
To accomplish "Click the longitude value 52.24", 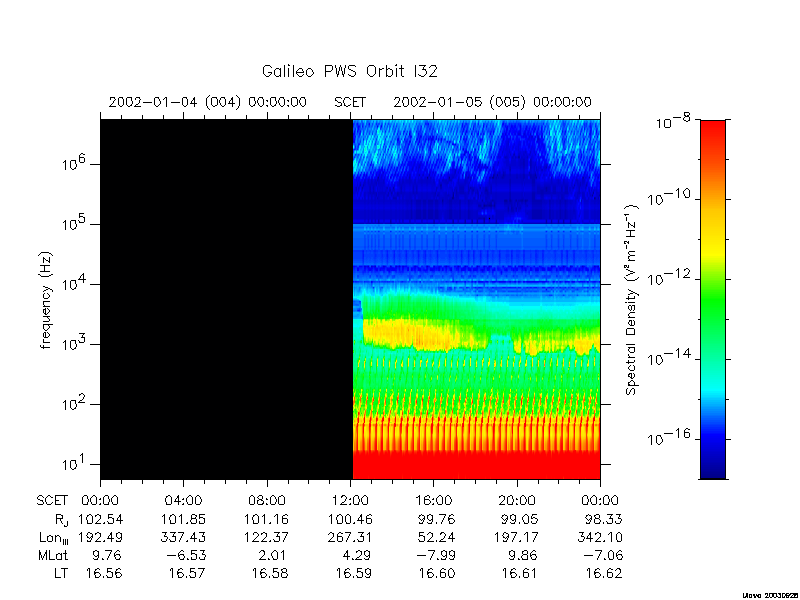I will pyautogui.click(x=437, y=537).
